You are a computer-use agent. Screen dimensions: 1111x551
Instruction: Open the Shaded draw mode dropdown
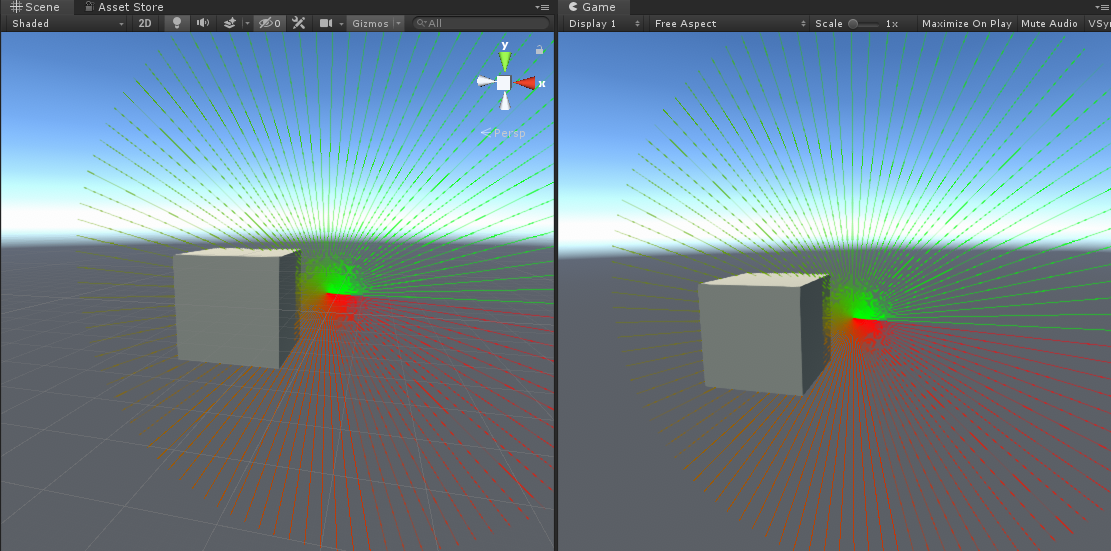67,23
